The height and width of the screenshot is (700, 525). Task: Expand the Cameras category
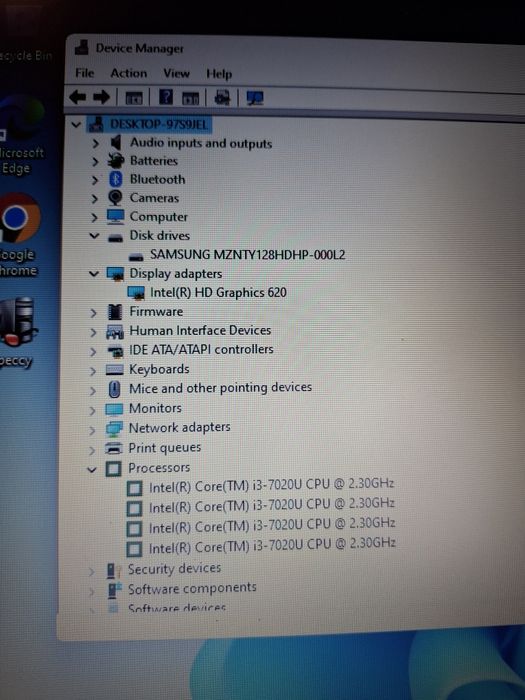tap(95, 198)
